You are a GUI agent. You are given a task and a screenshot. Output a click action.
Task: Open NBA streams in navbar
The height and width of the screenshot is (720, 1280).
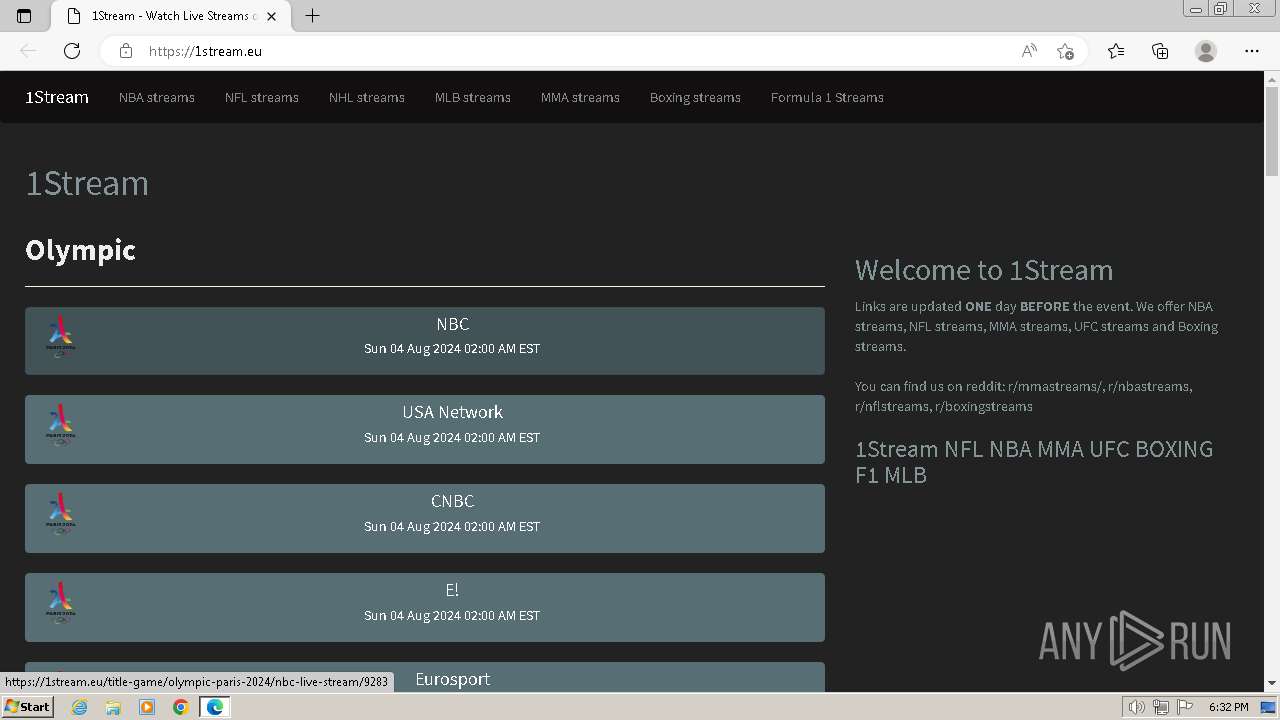click(x=157, y=97)
